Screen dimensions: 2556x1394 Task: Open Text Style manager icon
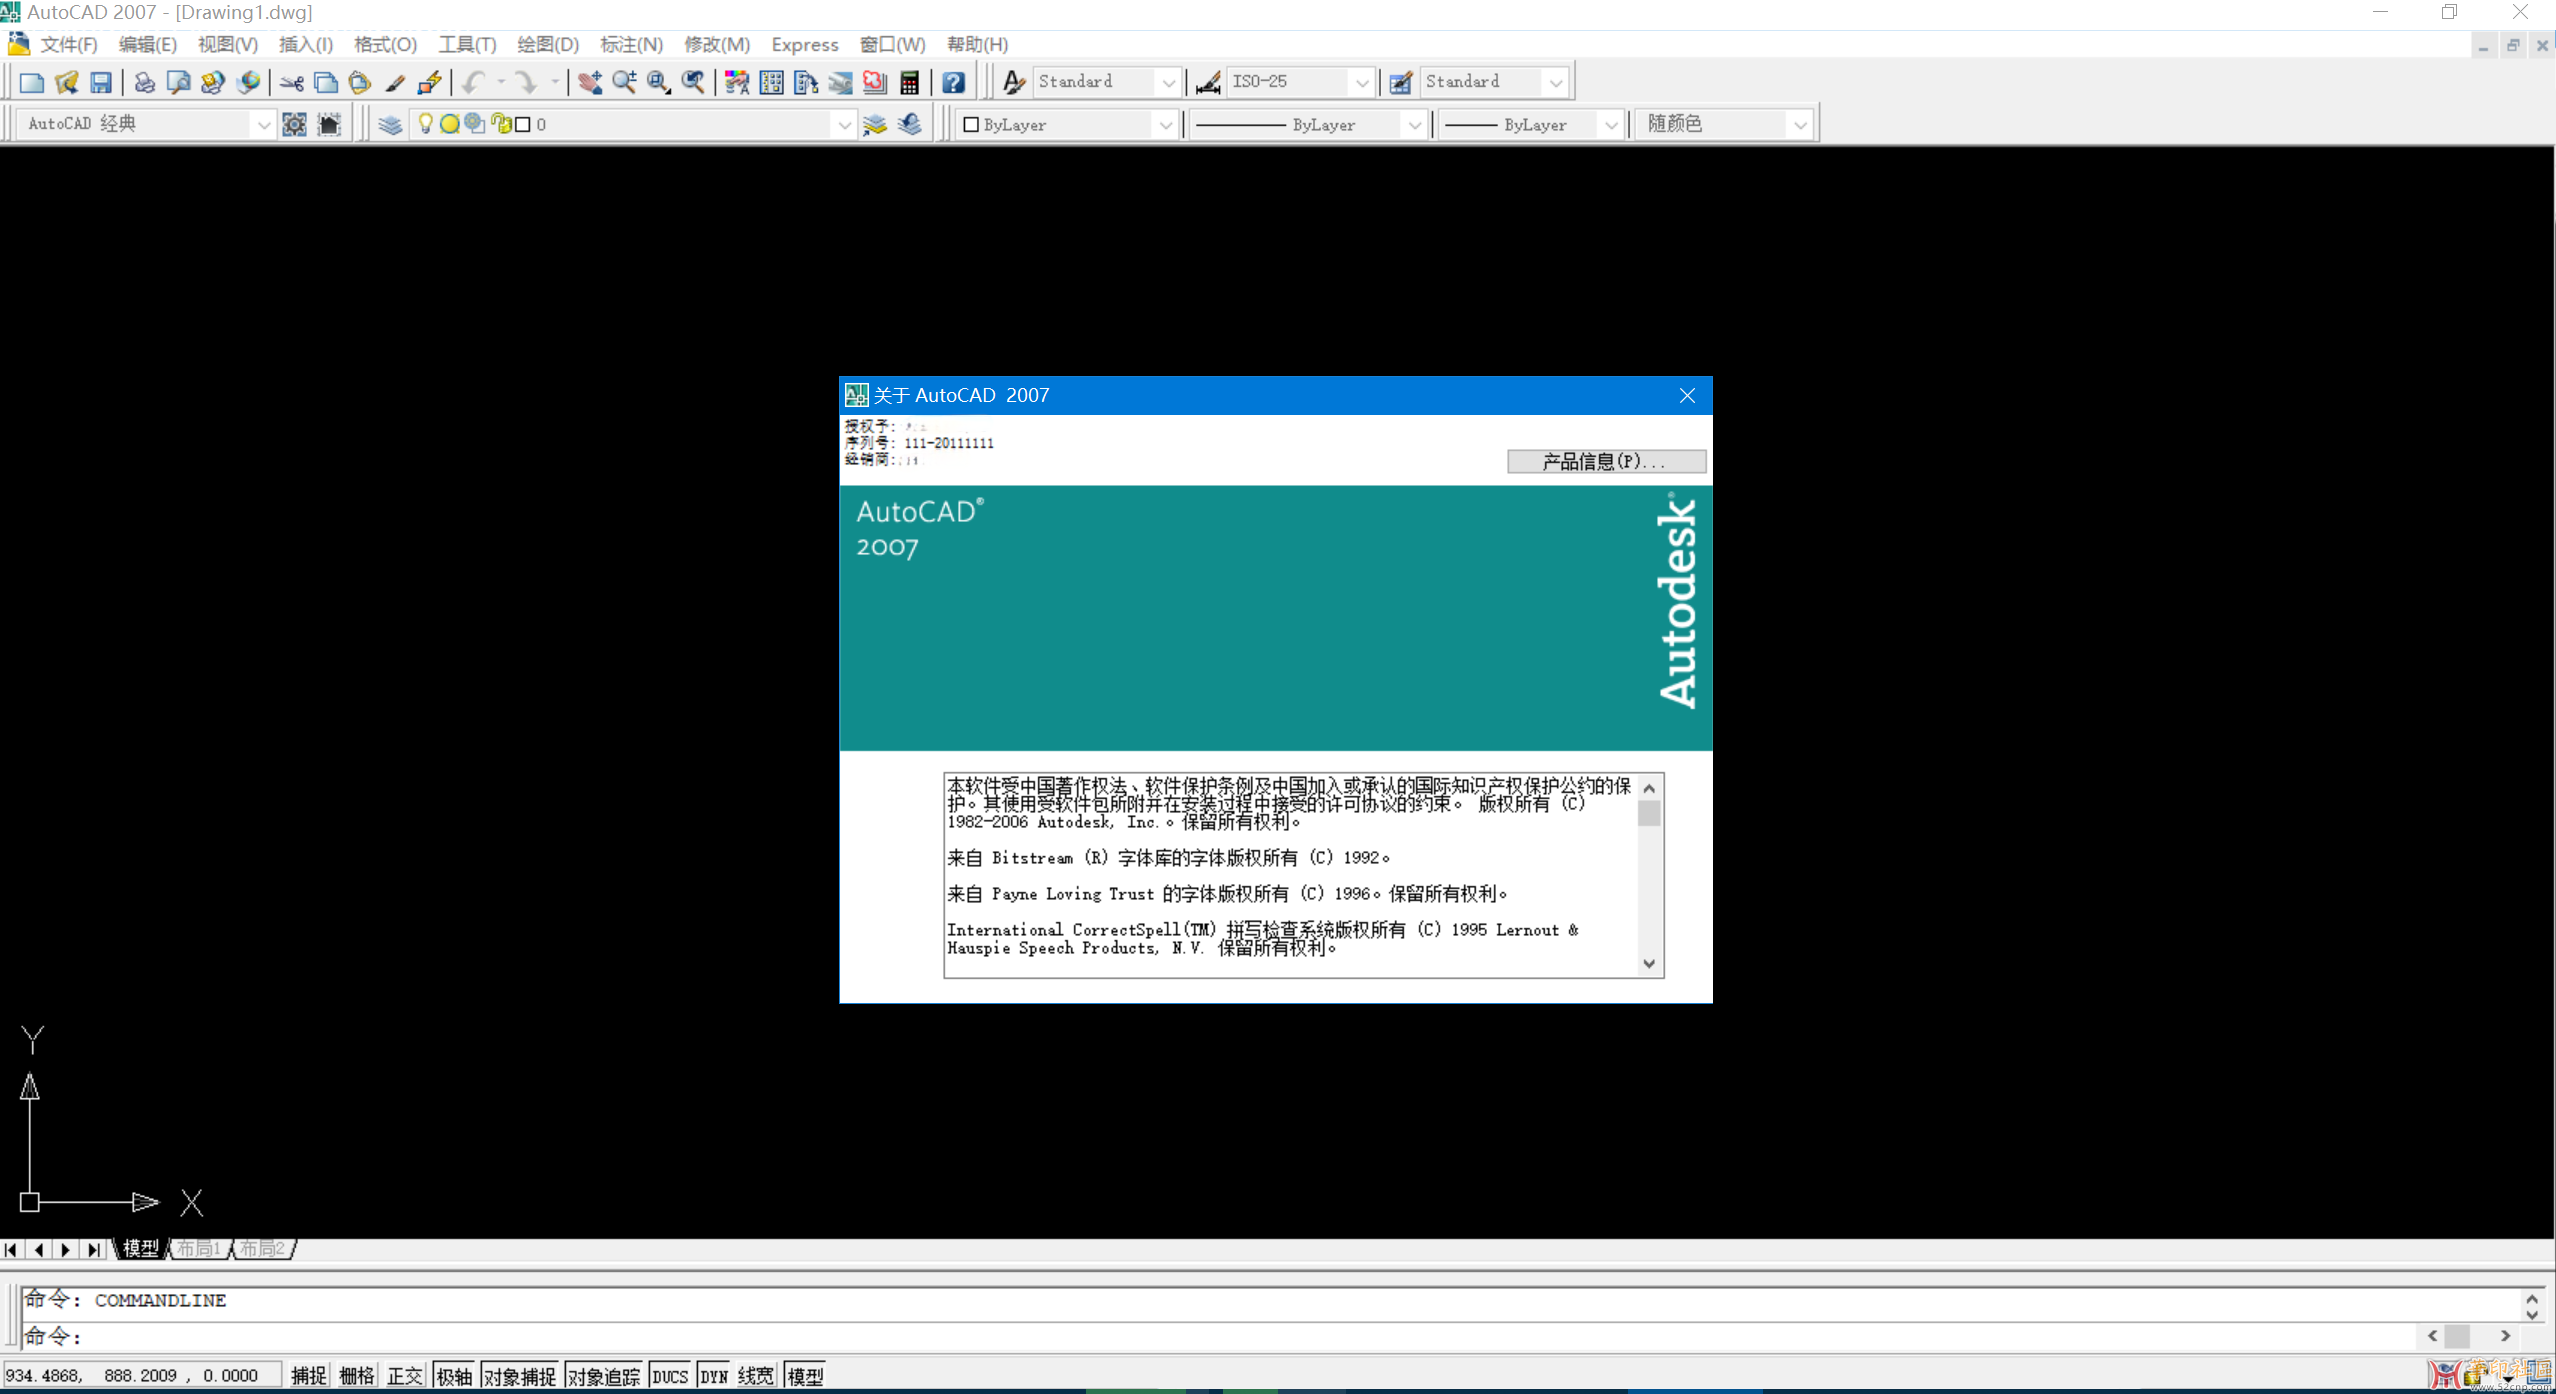pos(1014,82)
